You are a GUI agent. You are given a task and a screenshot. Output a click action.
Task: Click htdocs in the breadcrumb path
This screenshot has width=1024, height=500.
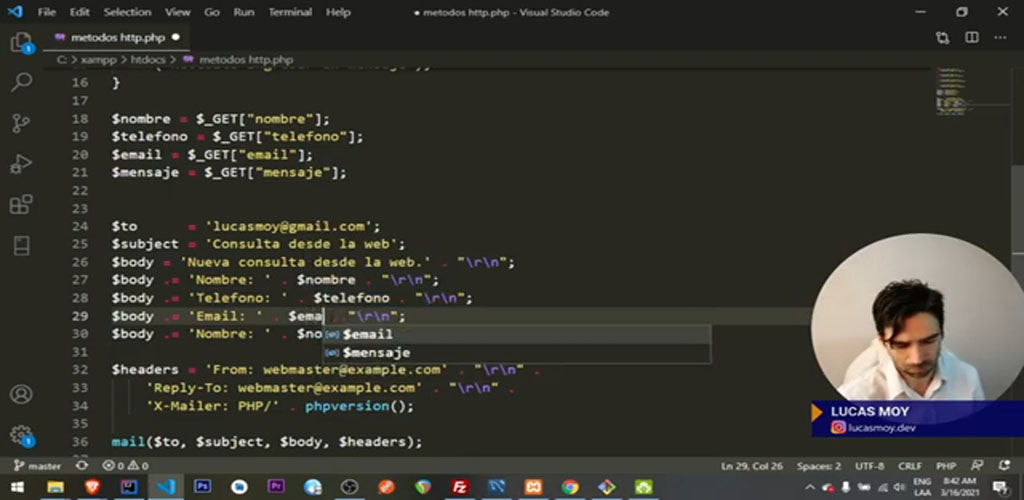click(148, 59)
